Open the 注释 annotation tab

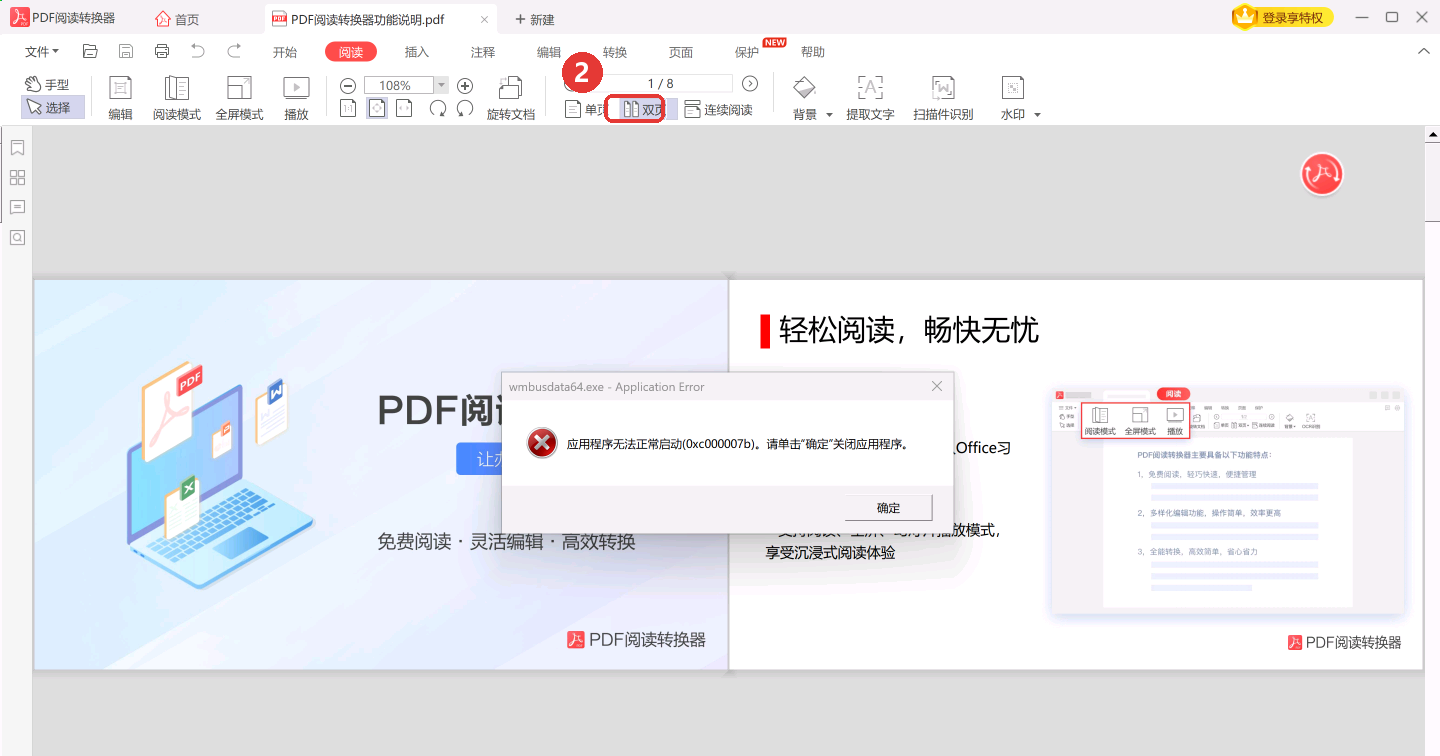(483, 52)
